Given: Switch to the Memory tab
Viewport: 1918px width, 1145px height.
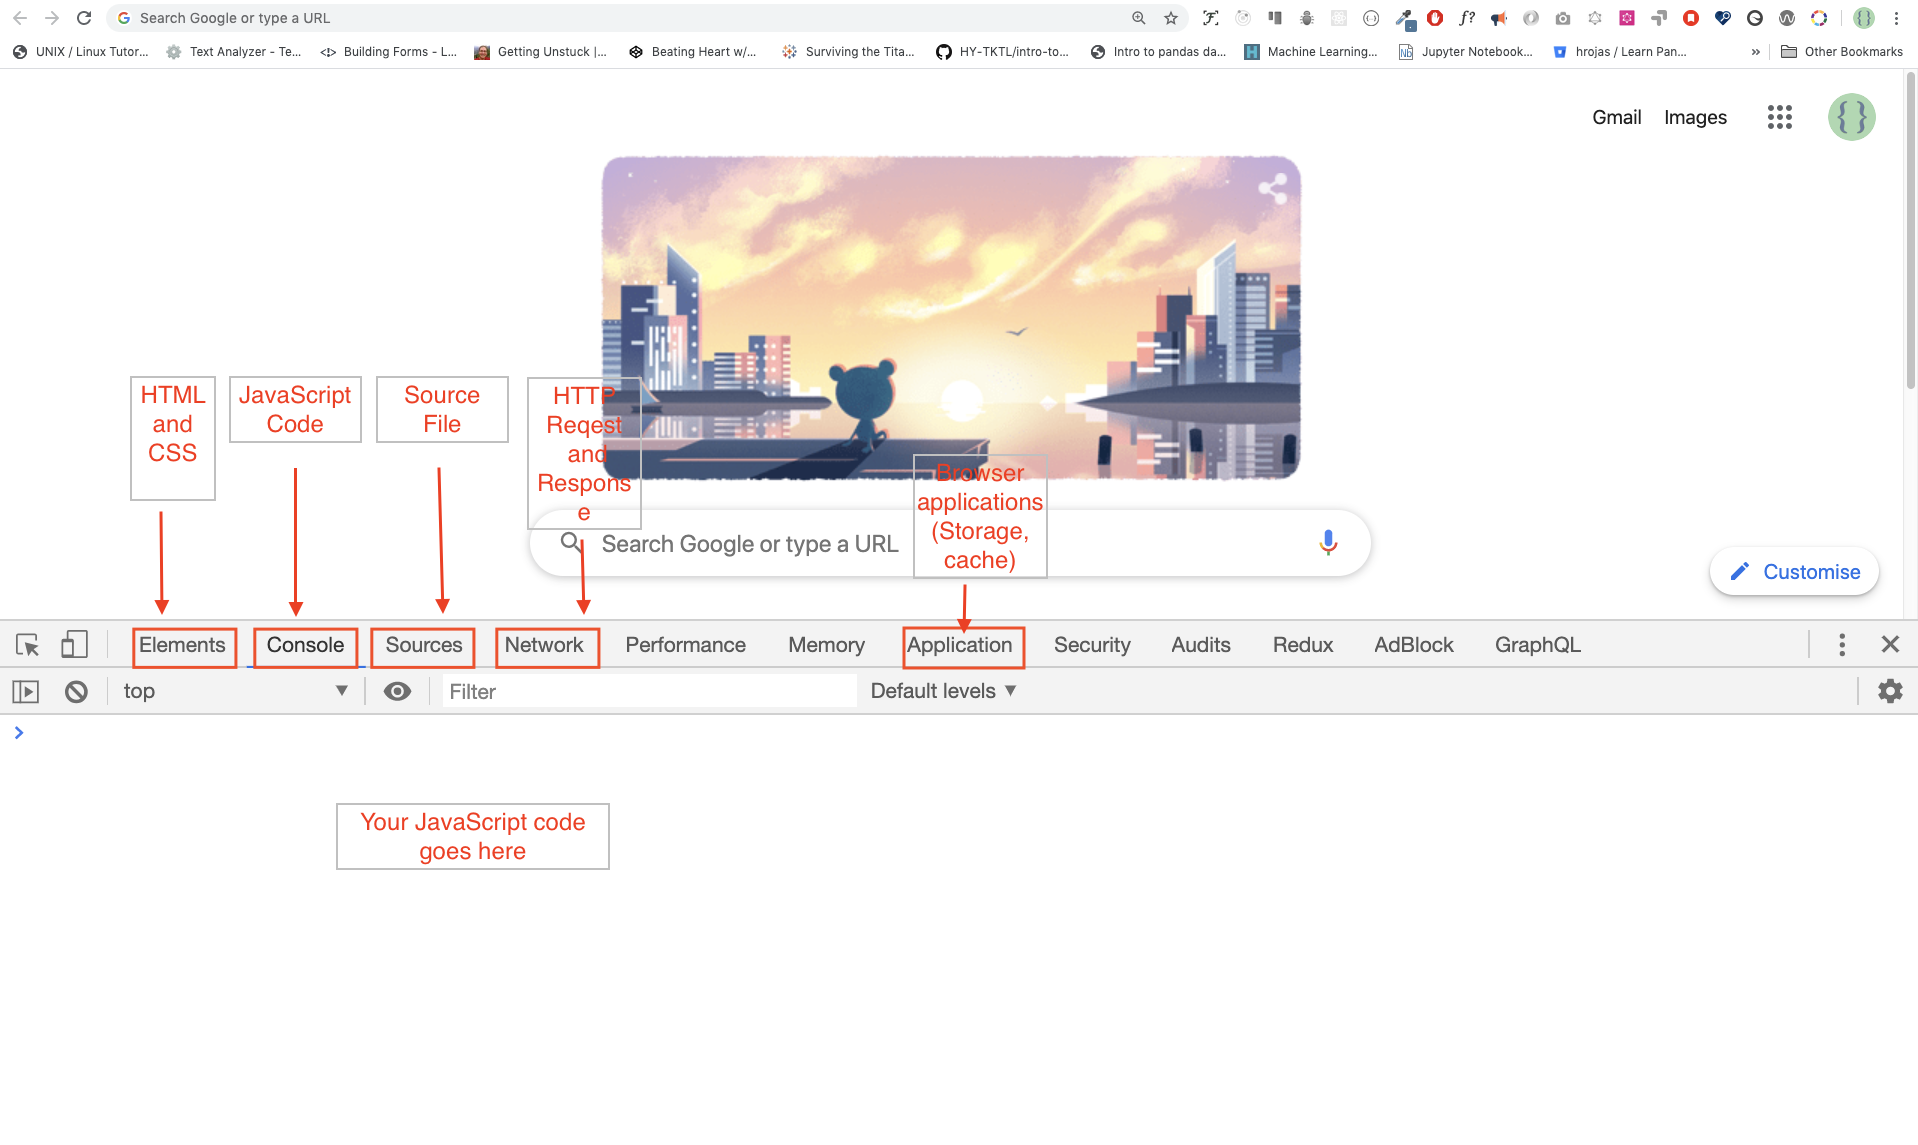Looking at the screenshot, I should tap(826, 645).
